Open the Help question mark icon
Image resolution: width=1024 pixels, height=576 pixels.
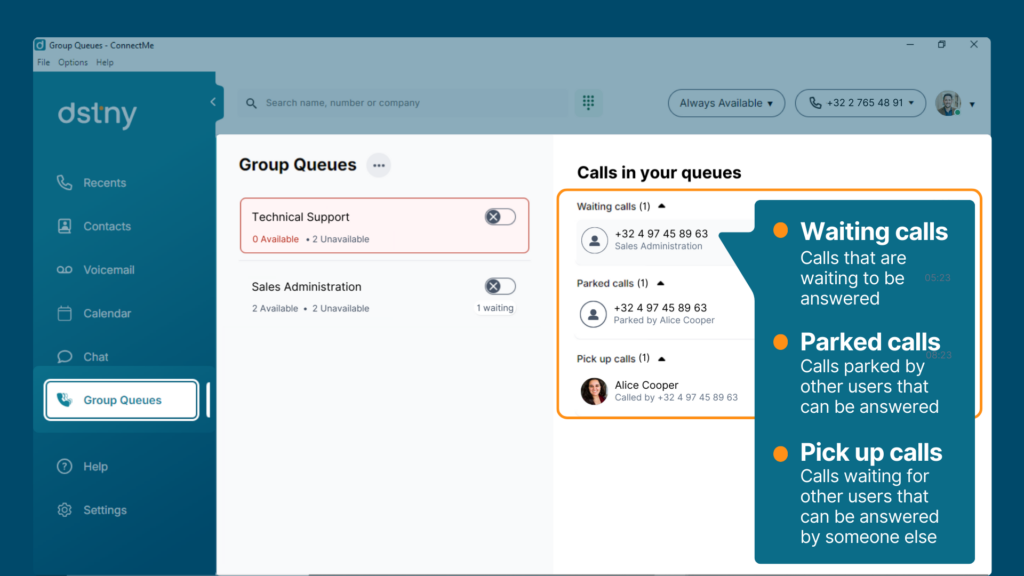[x=64, y=466]
